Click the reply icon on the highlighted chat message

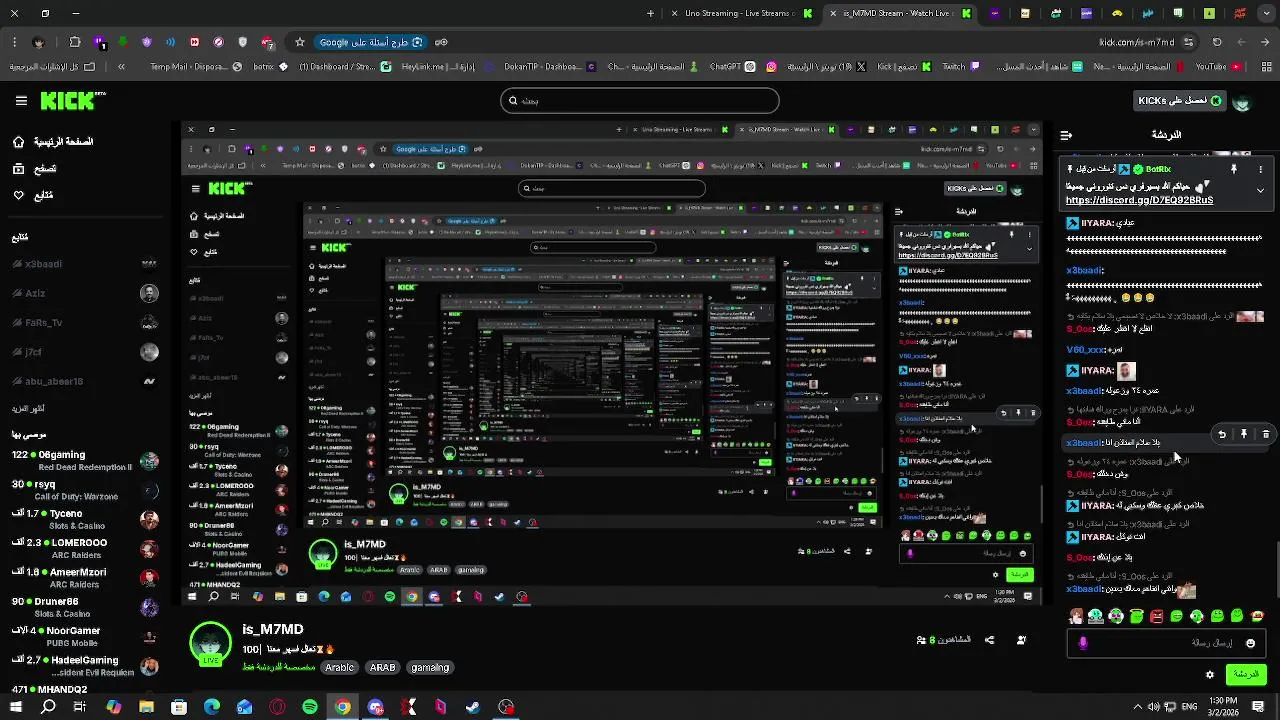click(x=1222, y=435)
